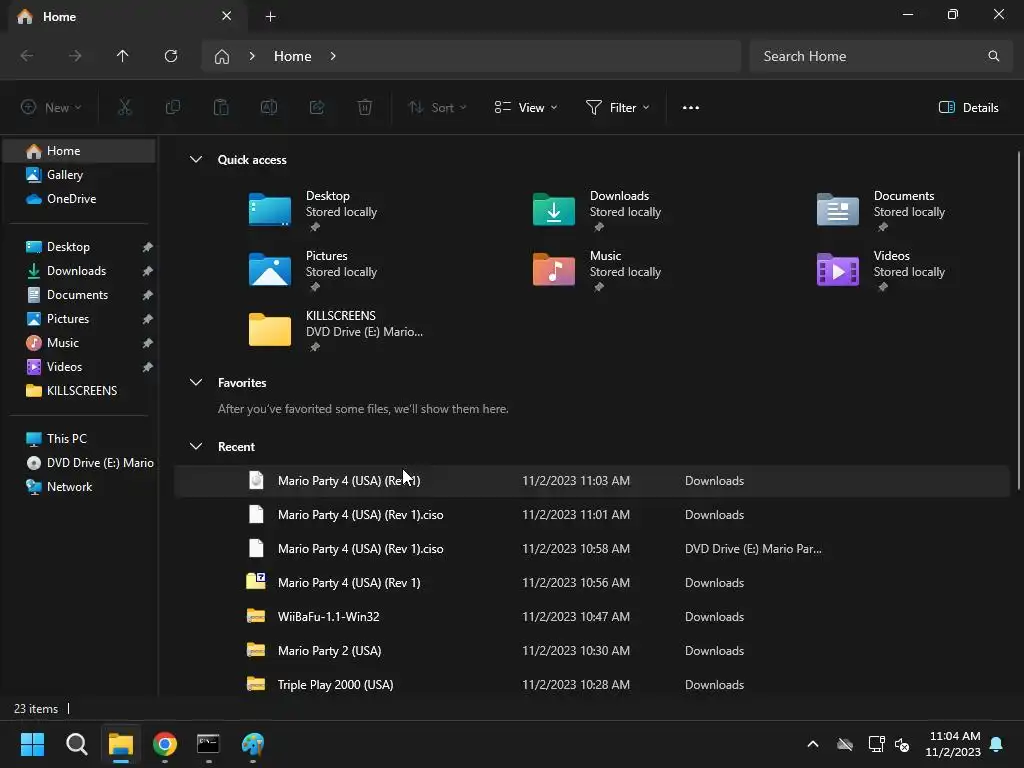Select Network in navigation pane
Screen dimensions: 1024x768
(x=79, y=487)
